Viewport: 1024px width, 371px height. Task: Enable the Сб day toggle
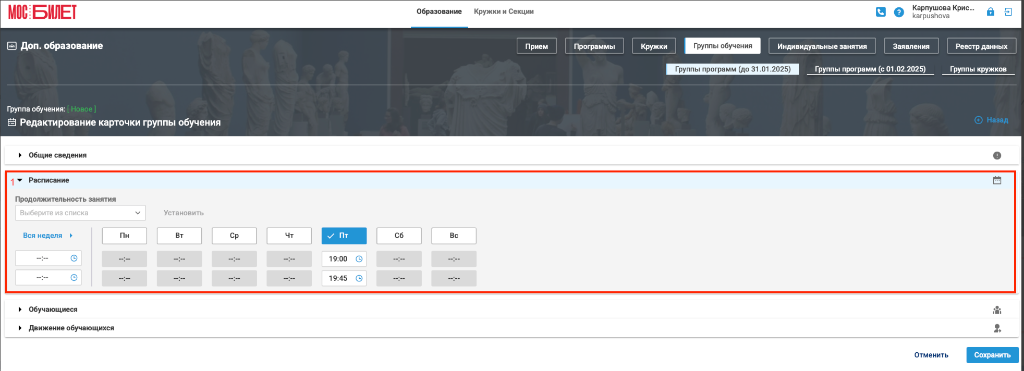pyautogui.click(x=399, y=236)
